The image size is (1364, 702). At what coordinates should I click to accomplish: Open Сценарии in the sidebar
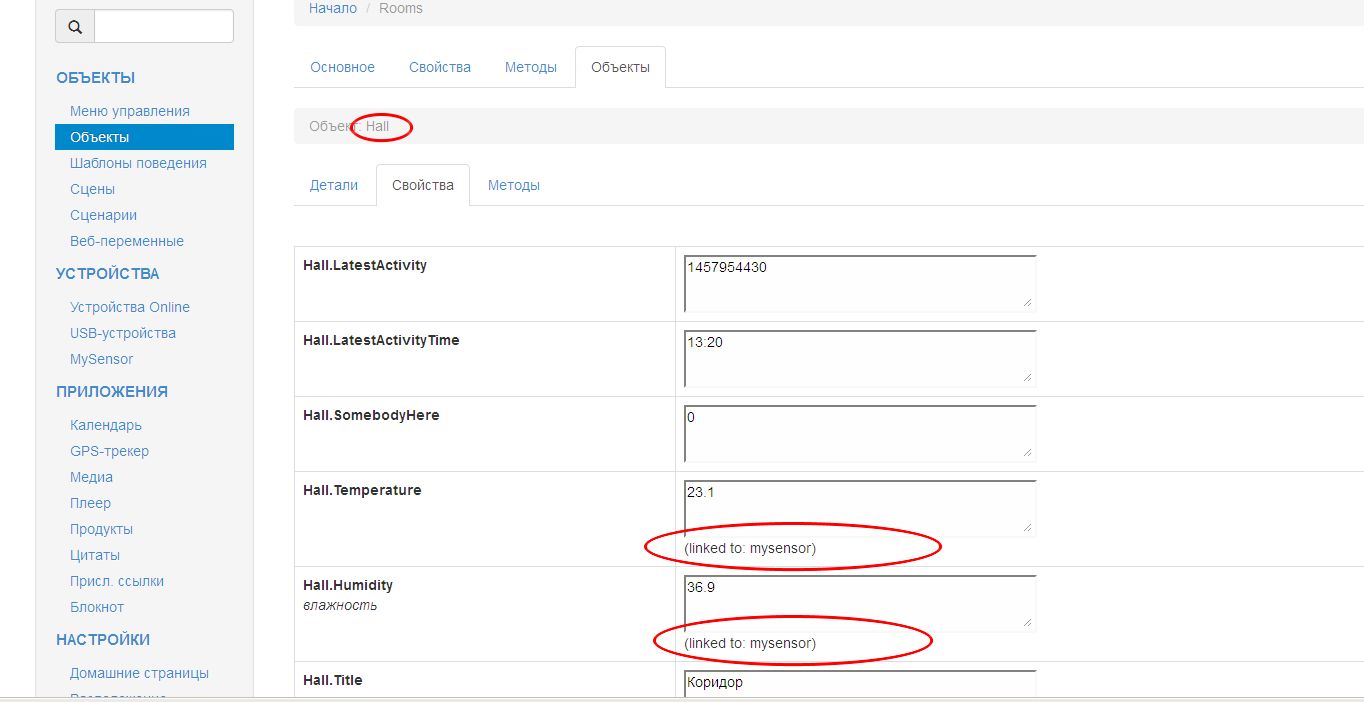103,215
